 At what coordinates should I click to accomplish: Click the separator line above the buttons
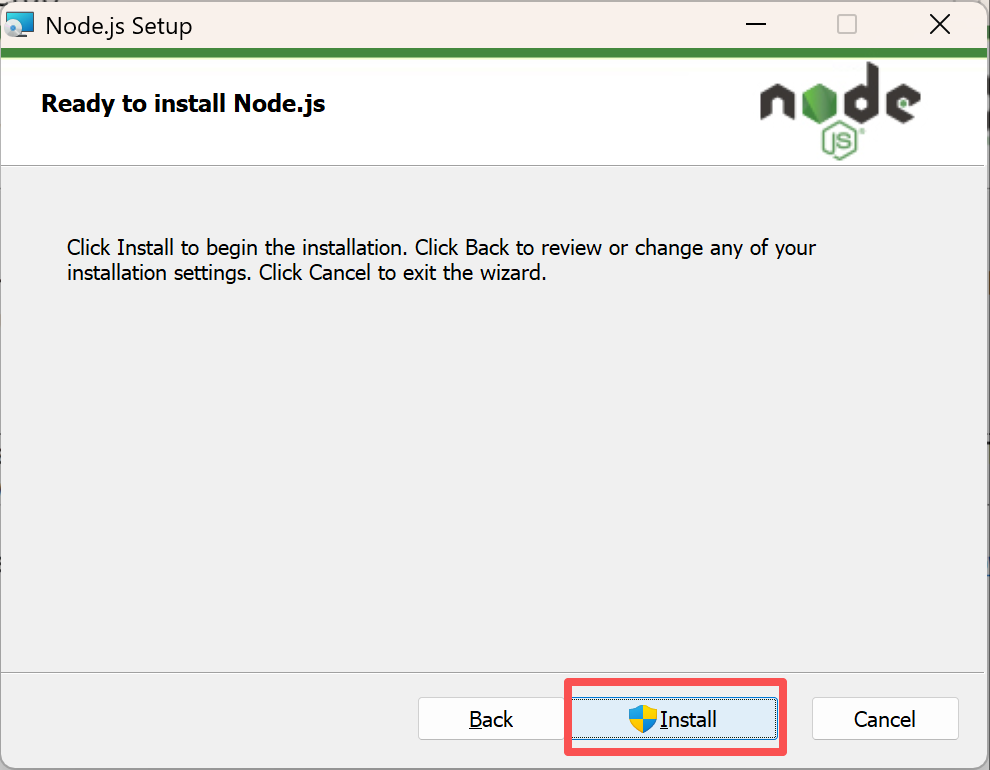(x=492, y=672)
